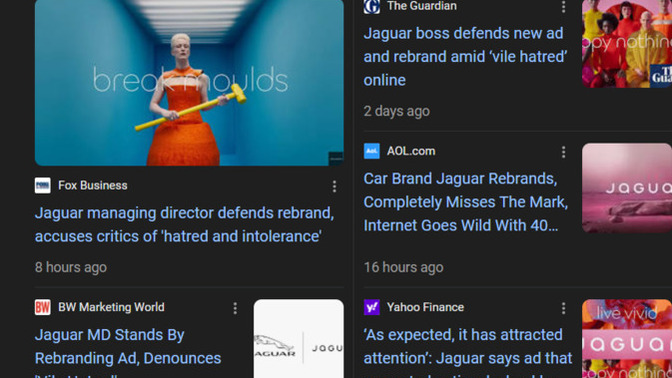672x378 pixels.
Task: Open the AOL.com article options menu
Action: [x=563, y=152]
